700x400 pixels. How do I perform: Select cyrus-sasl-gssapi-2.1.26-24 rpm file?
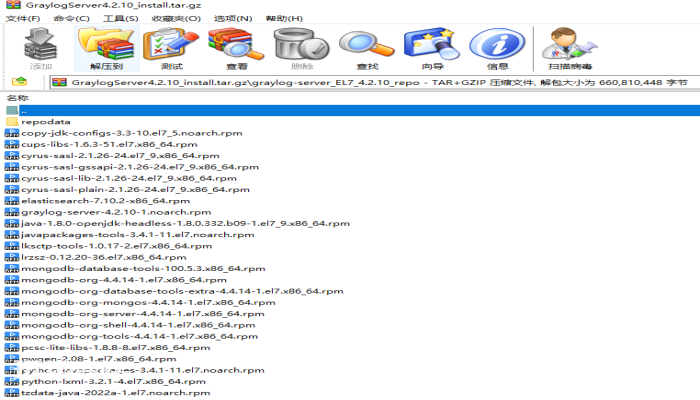tap(140, 167)
